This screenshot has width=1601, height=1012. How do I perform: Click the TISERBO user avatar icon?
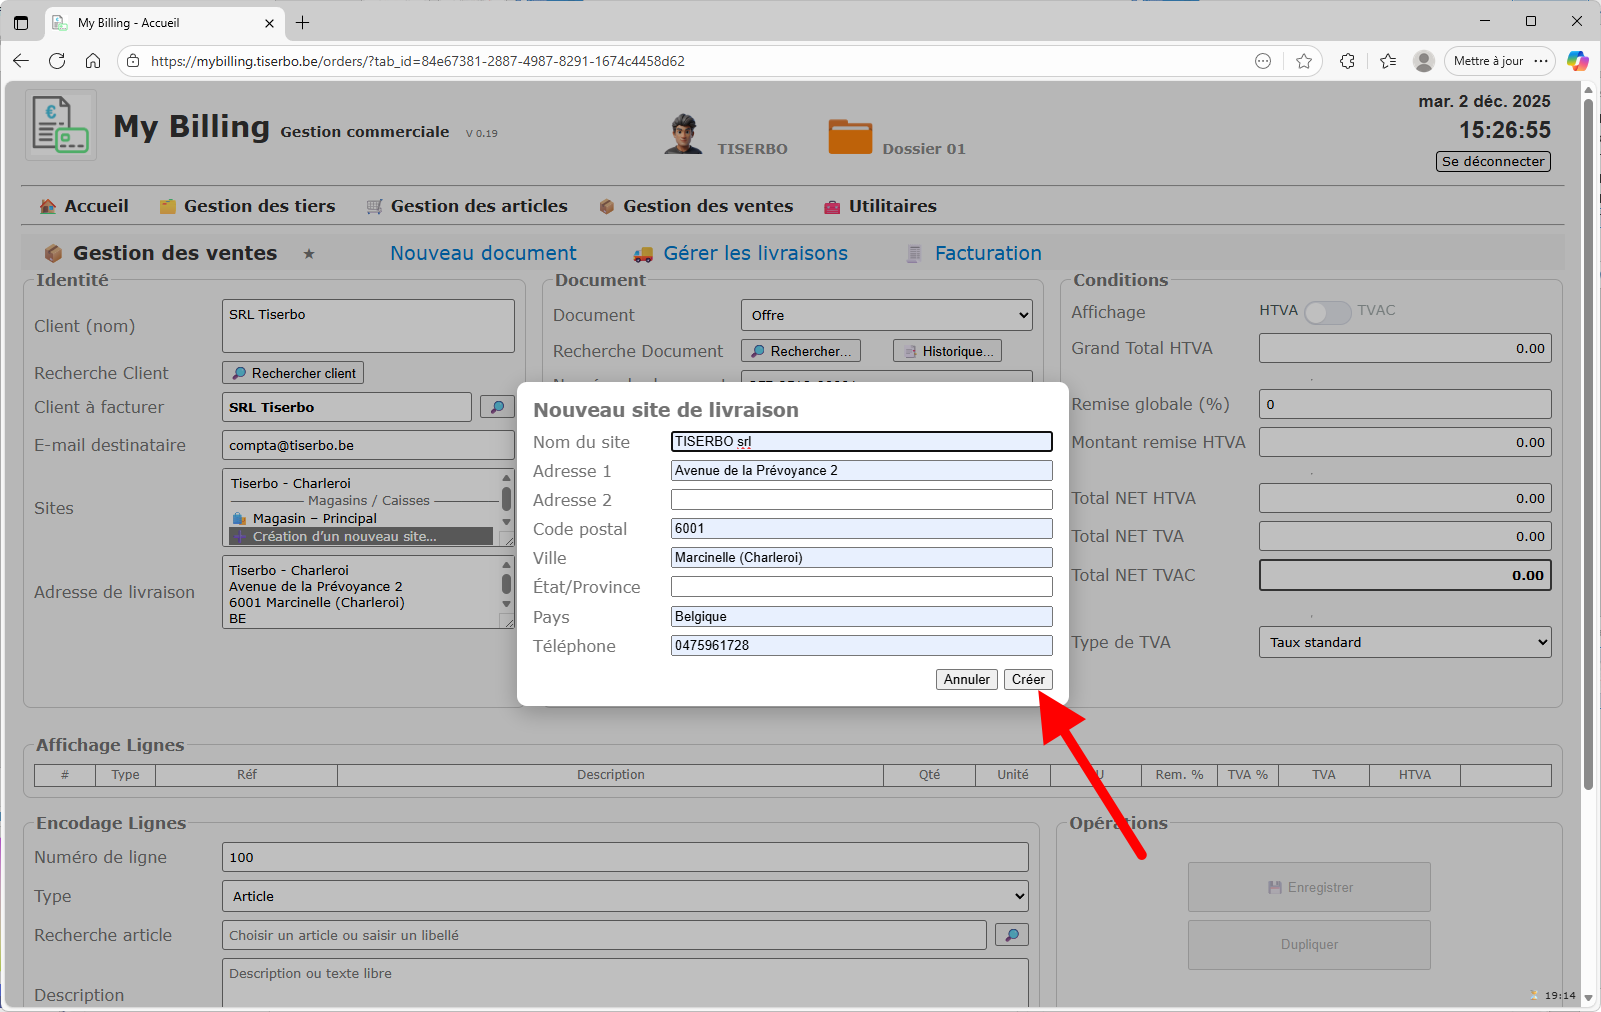tap(683, 134)
